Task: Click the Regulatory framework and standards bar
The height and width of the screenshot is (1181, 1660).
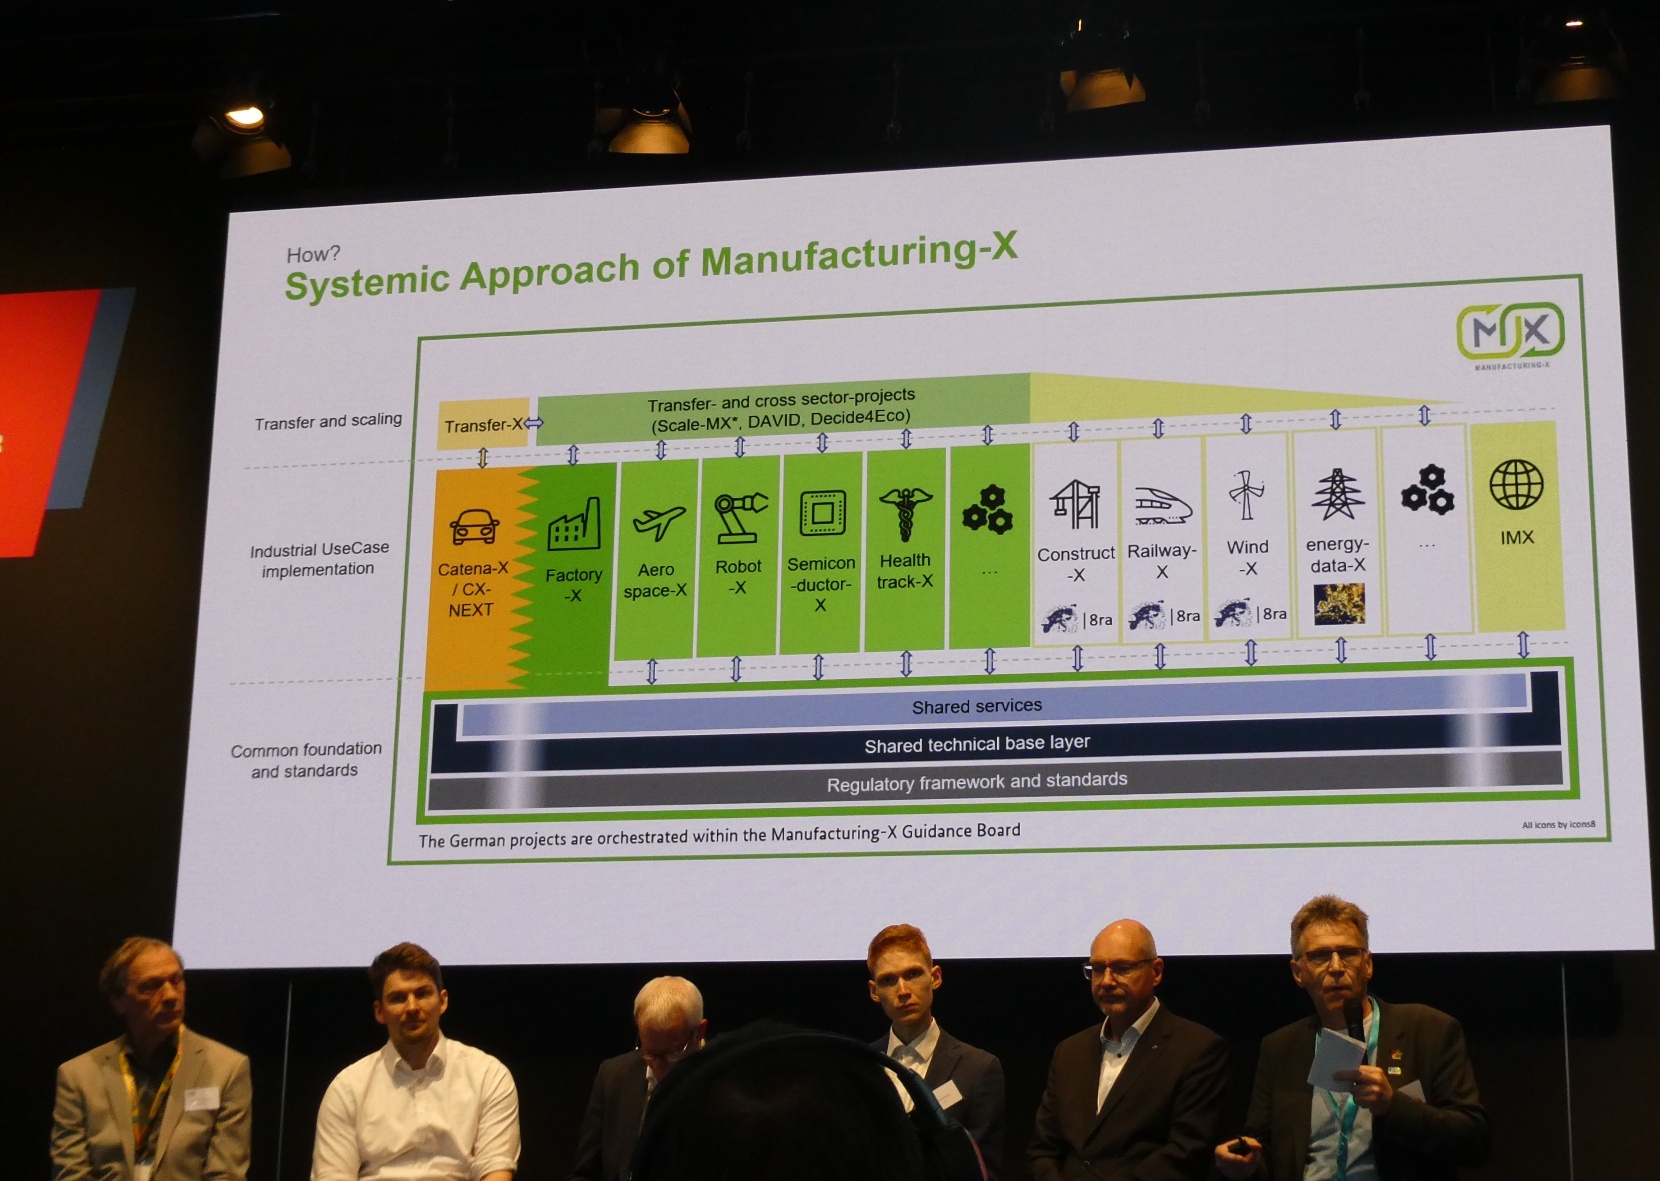Action: [995, 781]
